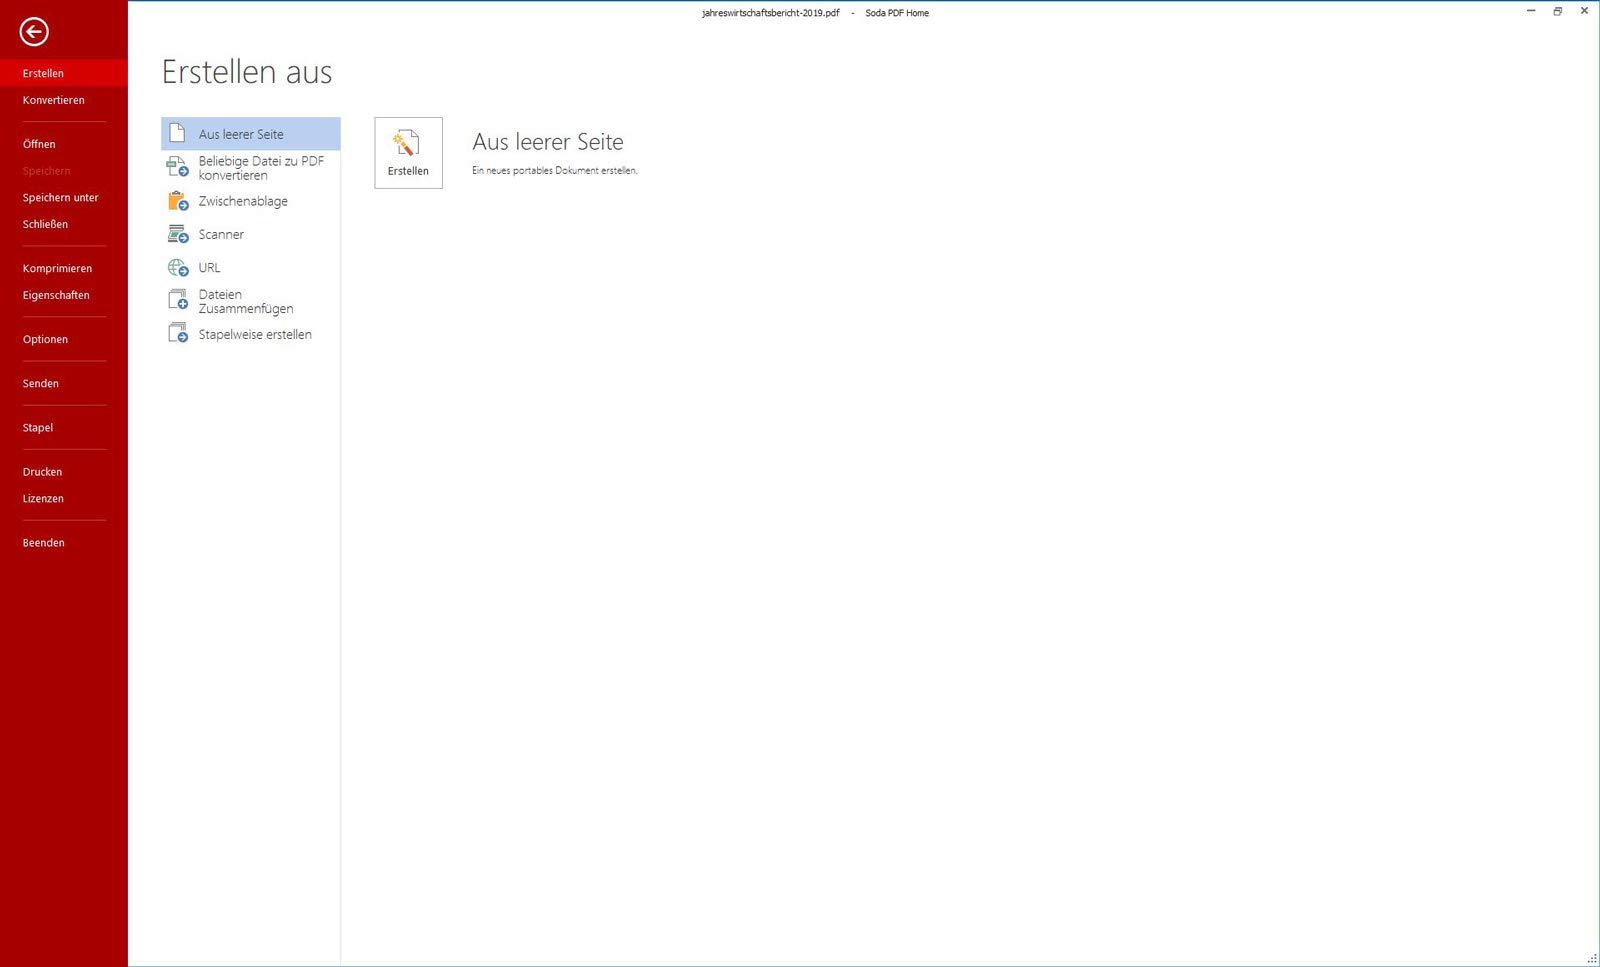Click the Zwischenablage clipboard icon

tap(178, 201)
